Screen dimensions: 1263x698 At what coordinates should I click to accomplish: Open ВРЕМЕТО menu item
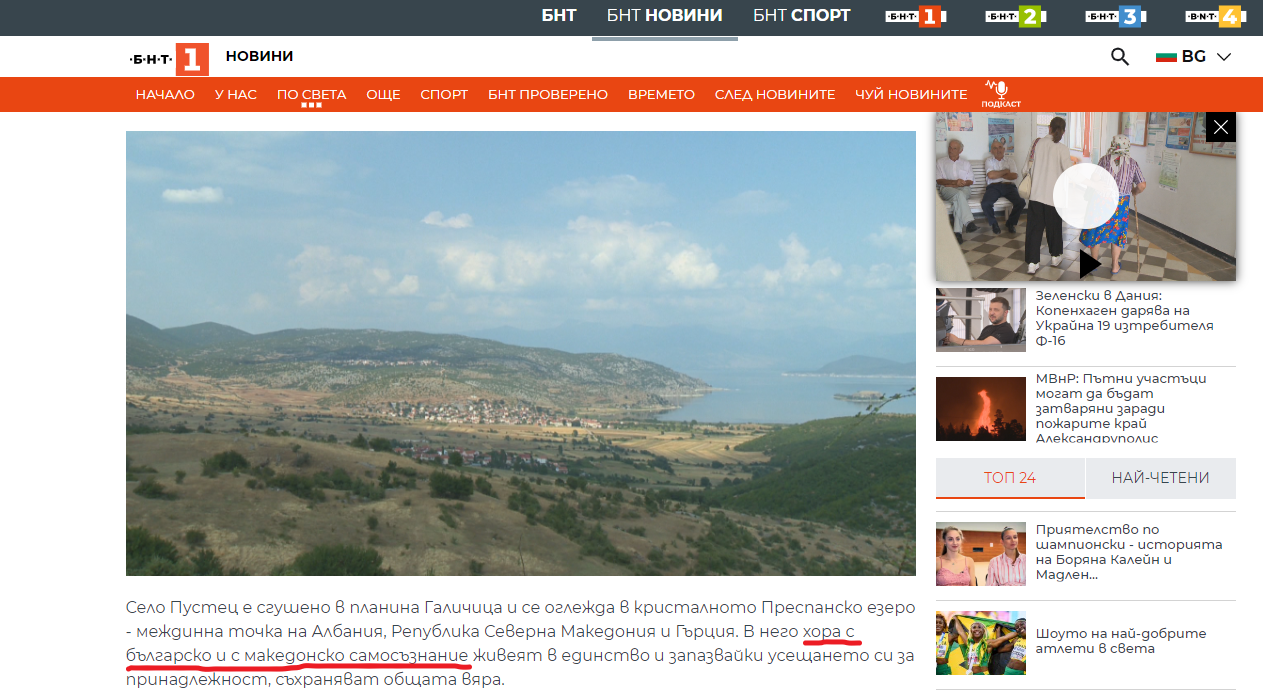click(x=661, y=94)
